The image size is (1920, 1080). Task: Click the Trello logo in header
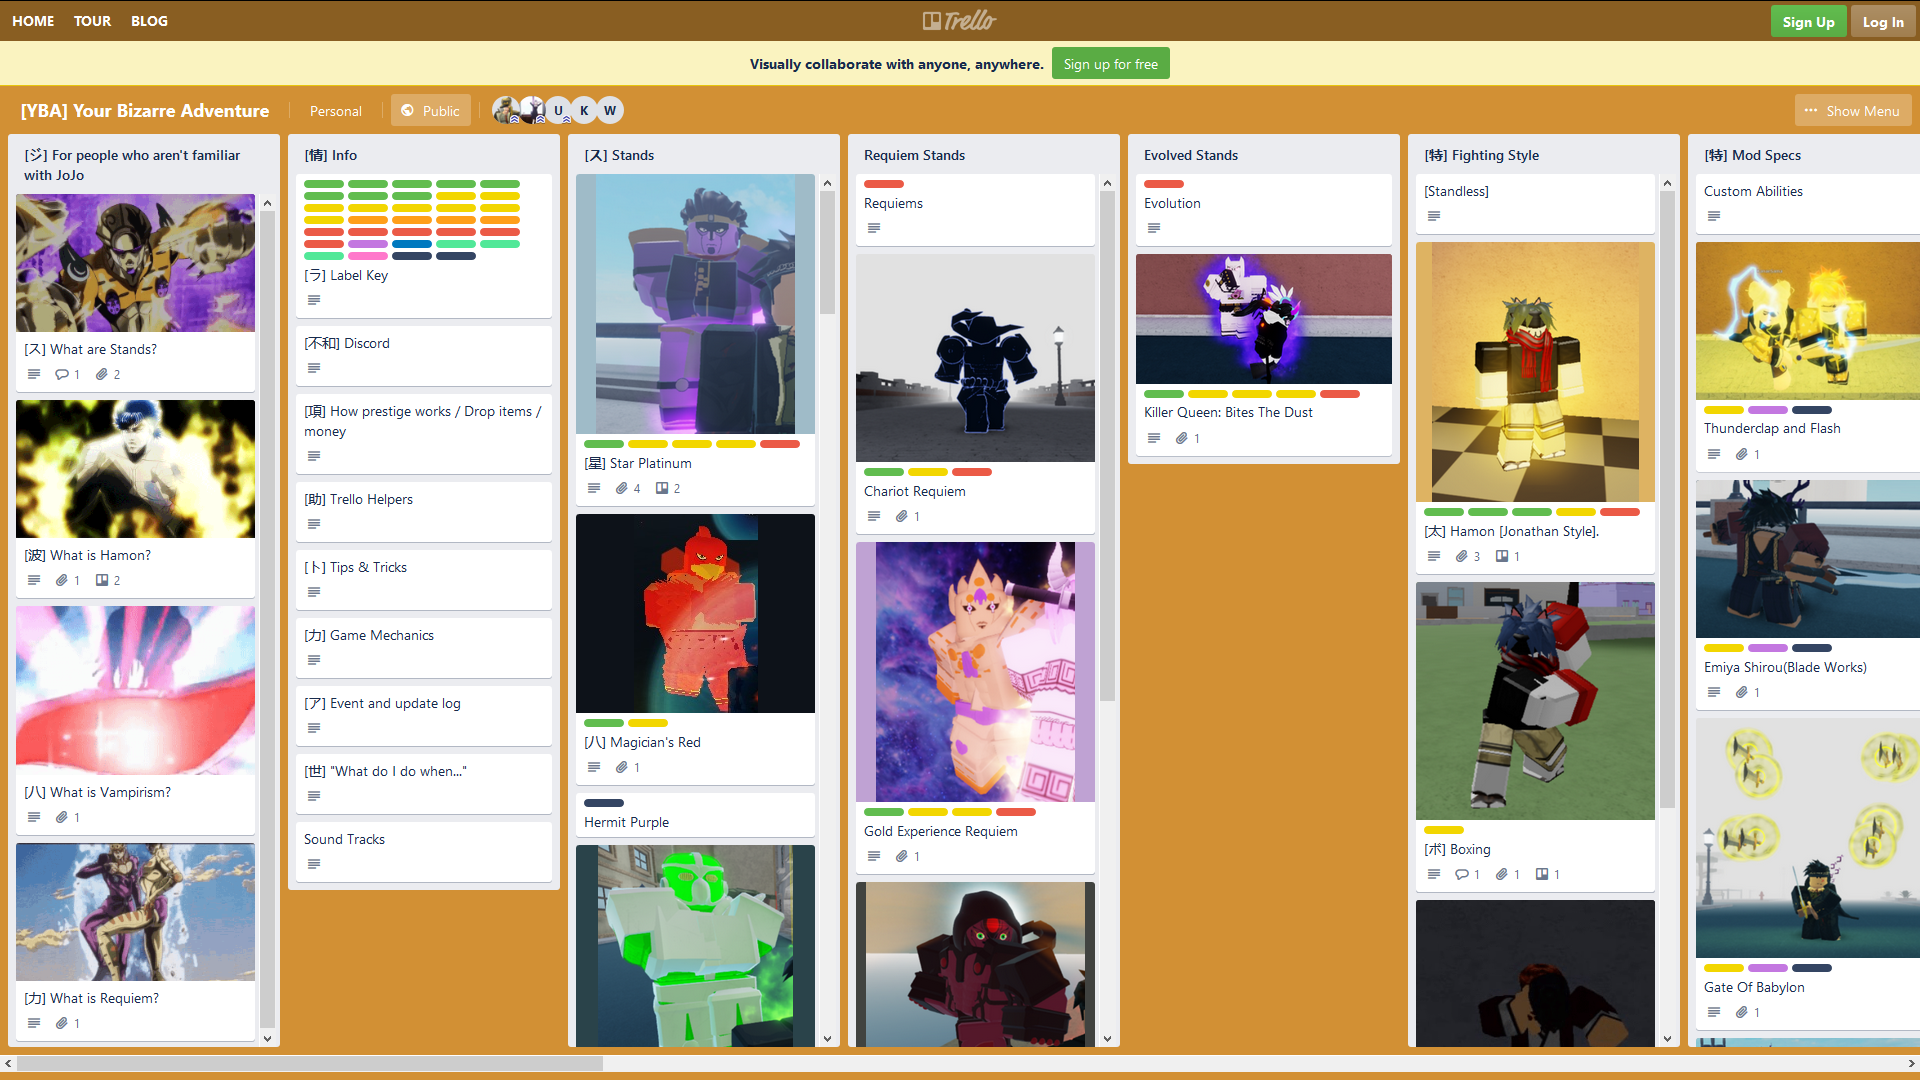pyautogui.click(x=959, y=20)
